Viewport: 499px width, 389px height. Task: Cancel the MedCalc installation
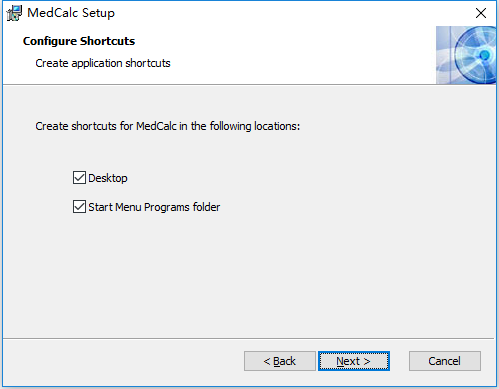point(445,361)
